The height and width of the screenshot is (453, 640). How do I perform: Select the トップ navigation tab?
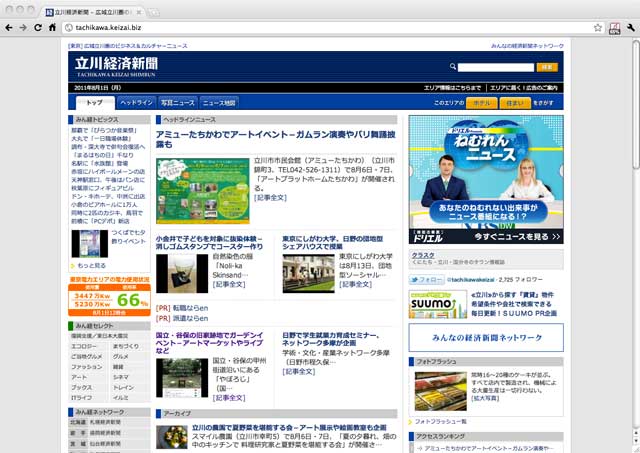pyautogui.click(x=95, y=102)
